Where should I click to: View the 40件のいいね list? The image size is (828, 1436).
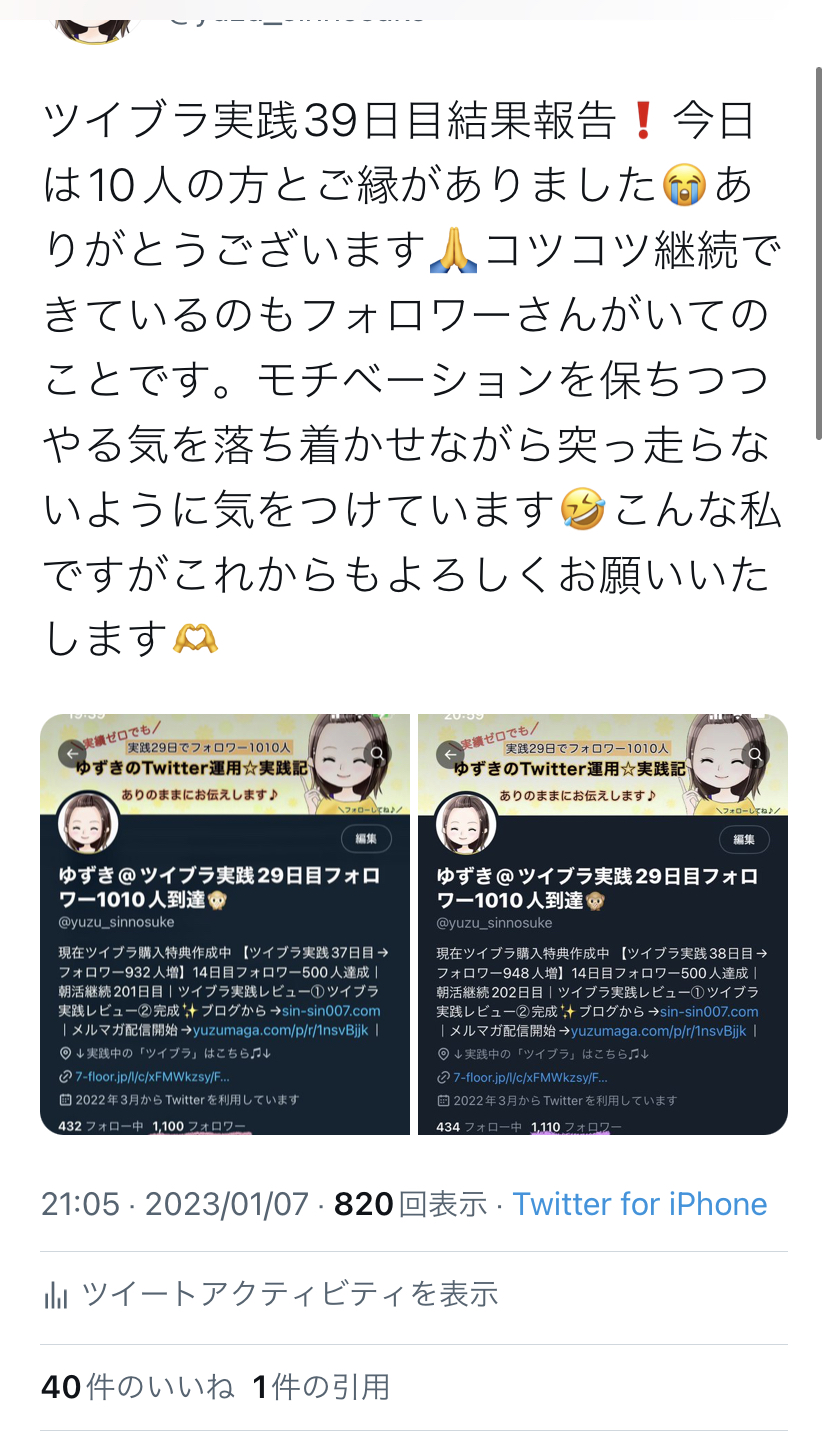coord(138,1387)
